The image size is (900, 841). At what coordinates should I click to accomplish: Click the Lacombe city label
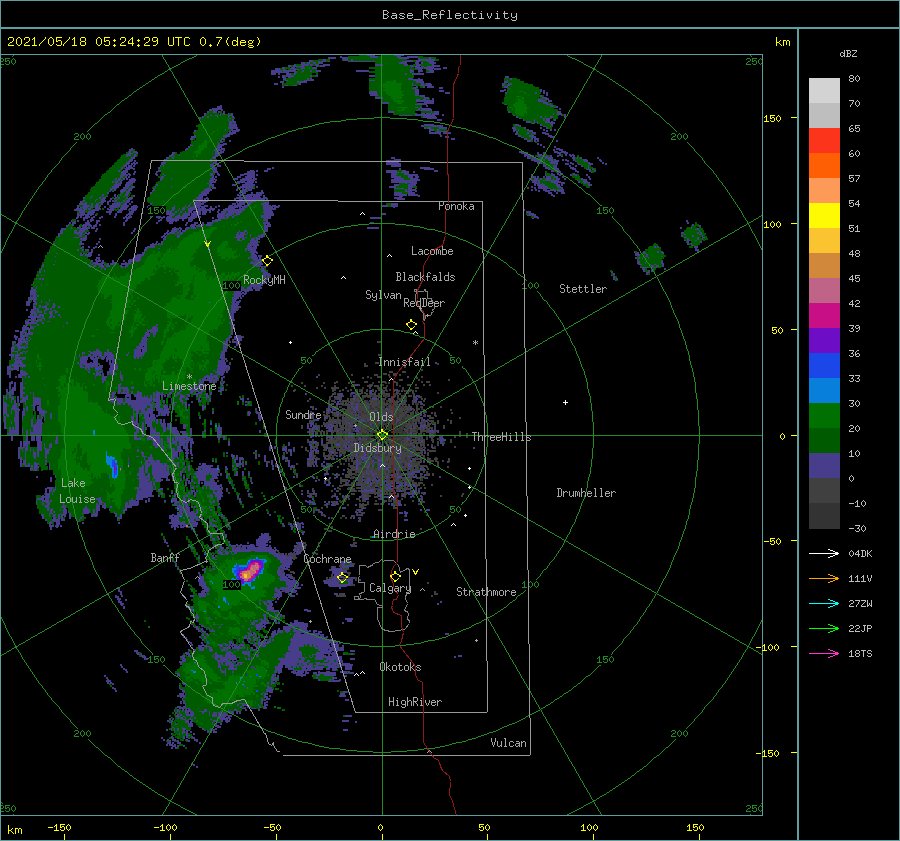coord(432,251)
